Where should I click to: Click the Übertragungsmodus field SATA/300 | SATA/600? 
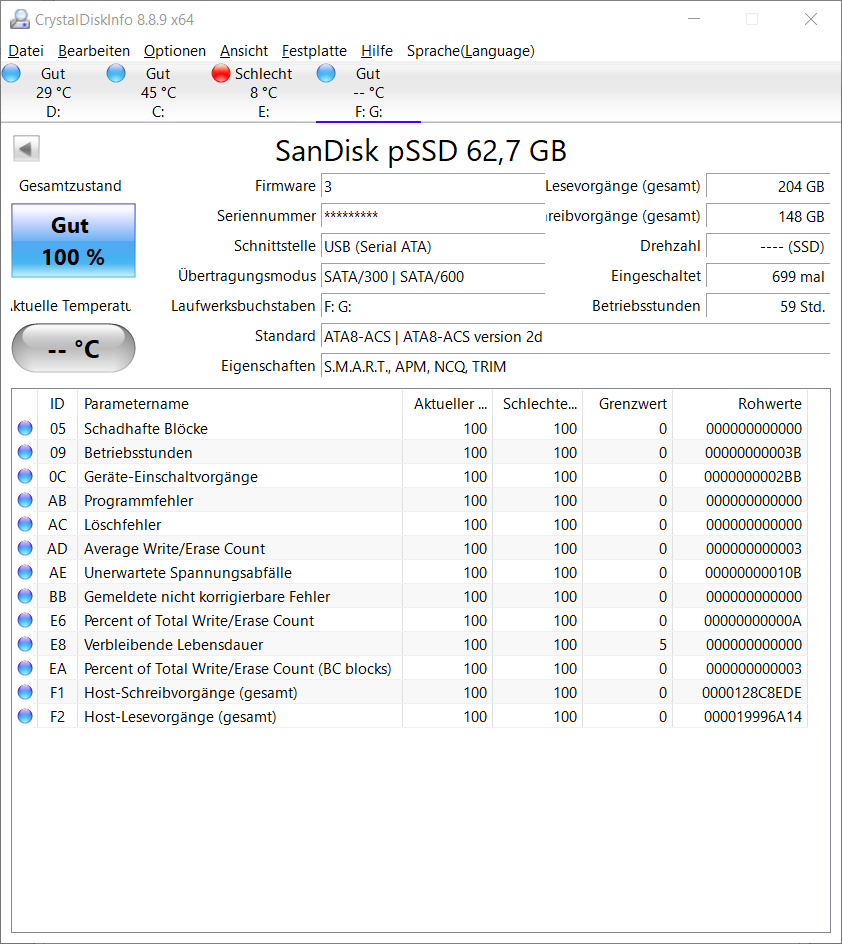point(433,276)
